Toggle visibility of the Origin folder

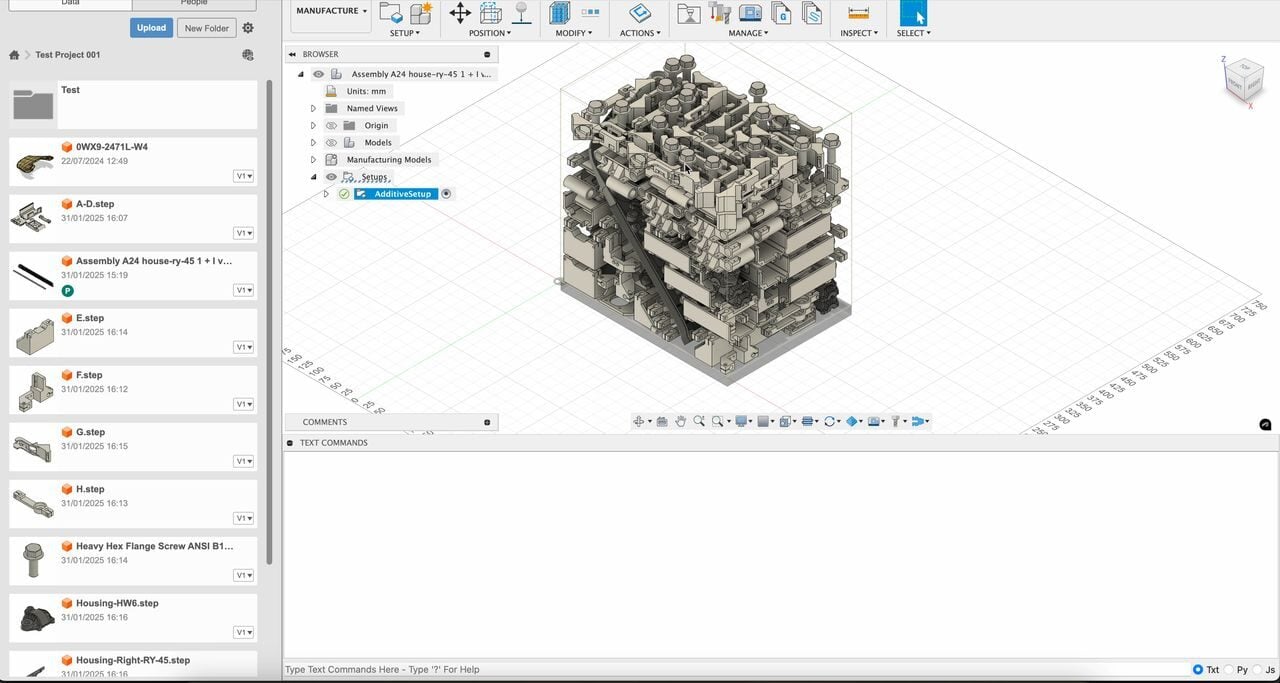click(331, 126)
